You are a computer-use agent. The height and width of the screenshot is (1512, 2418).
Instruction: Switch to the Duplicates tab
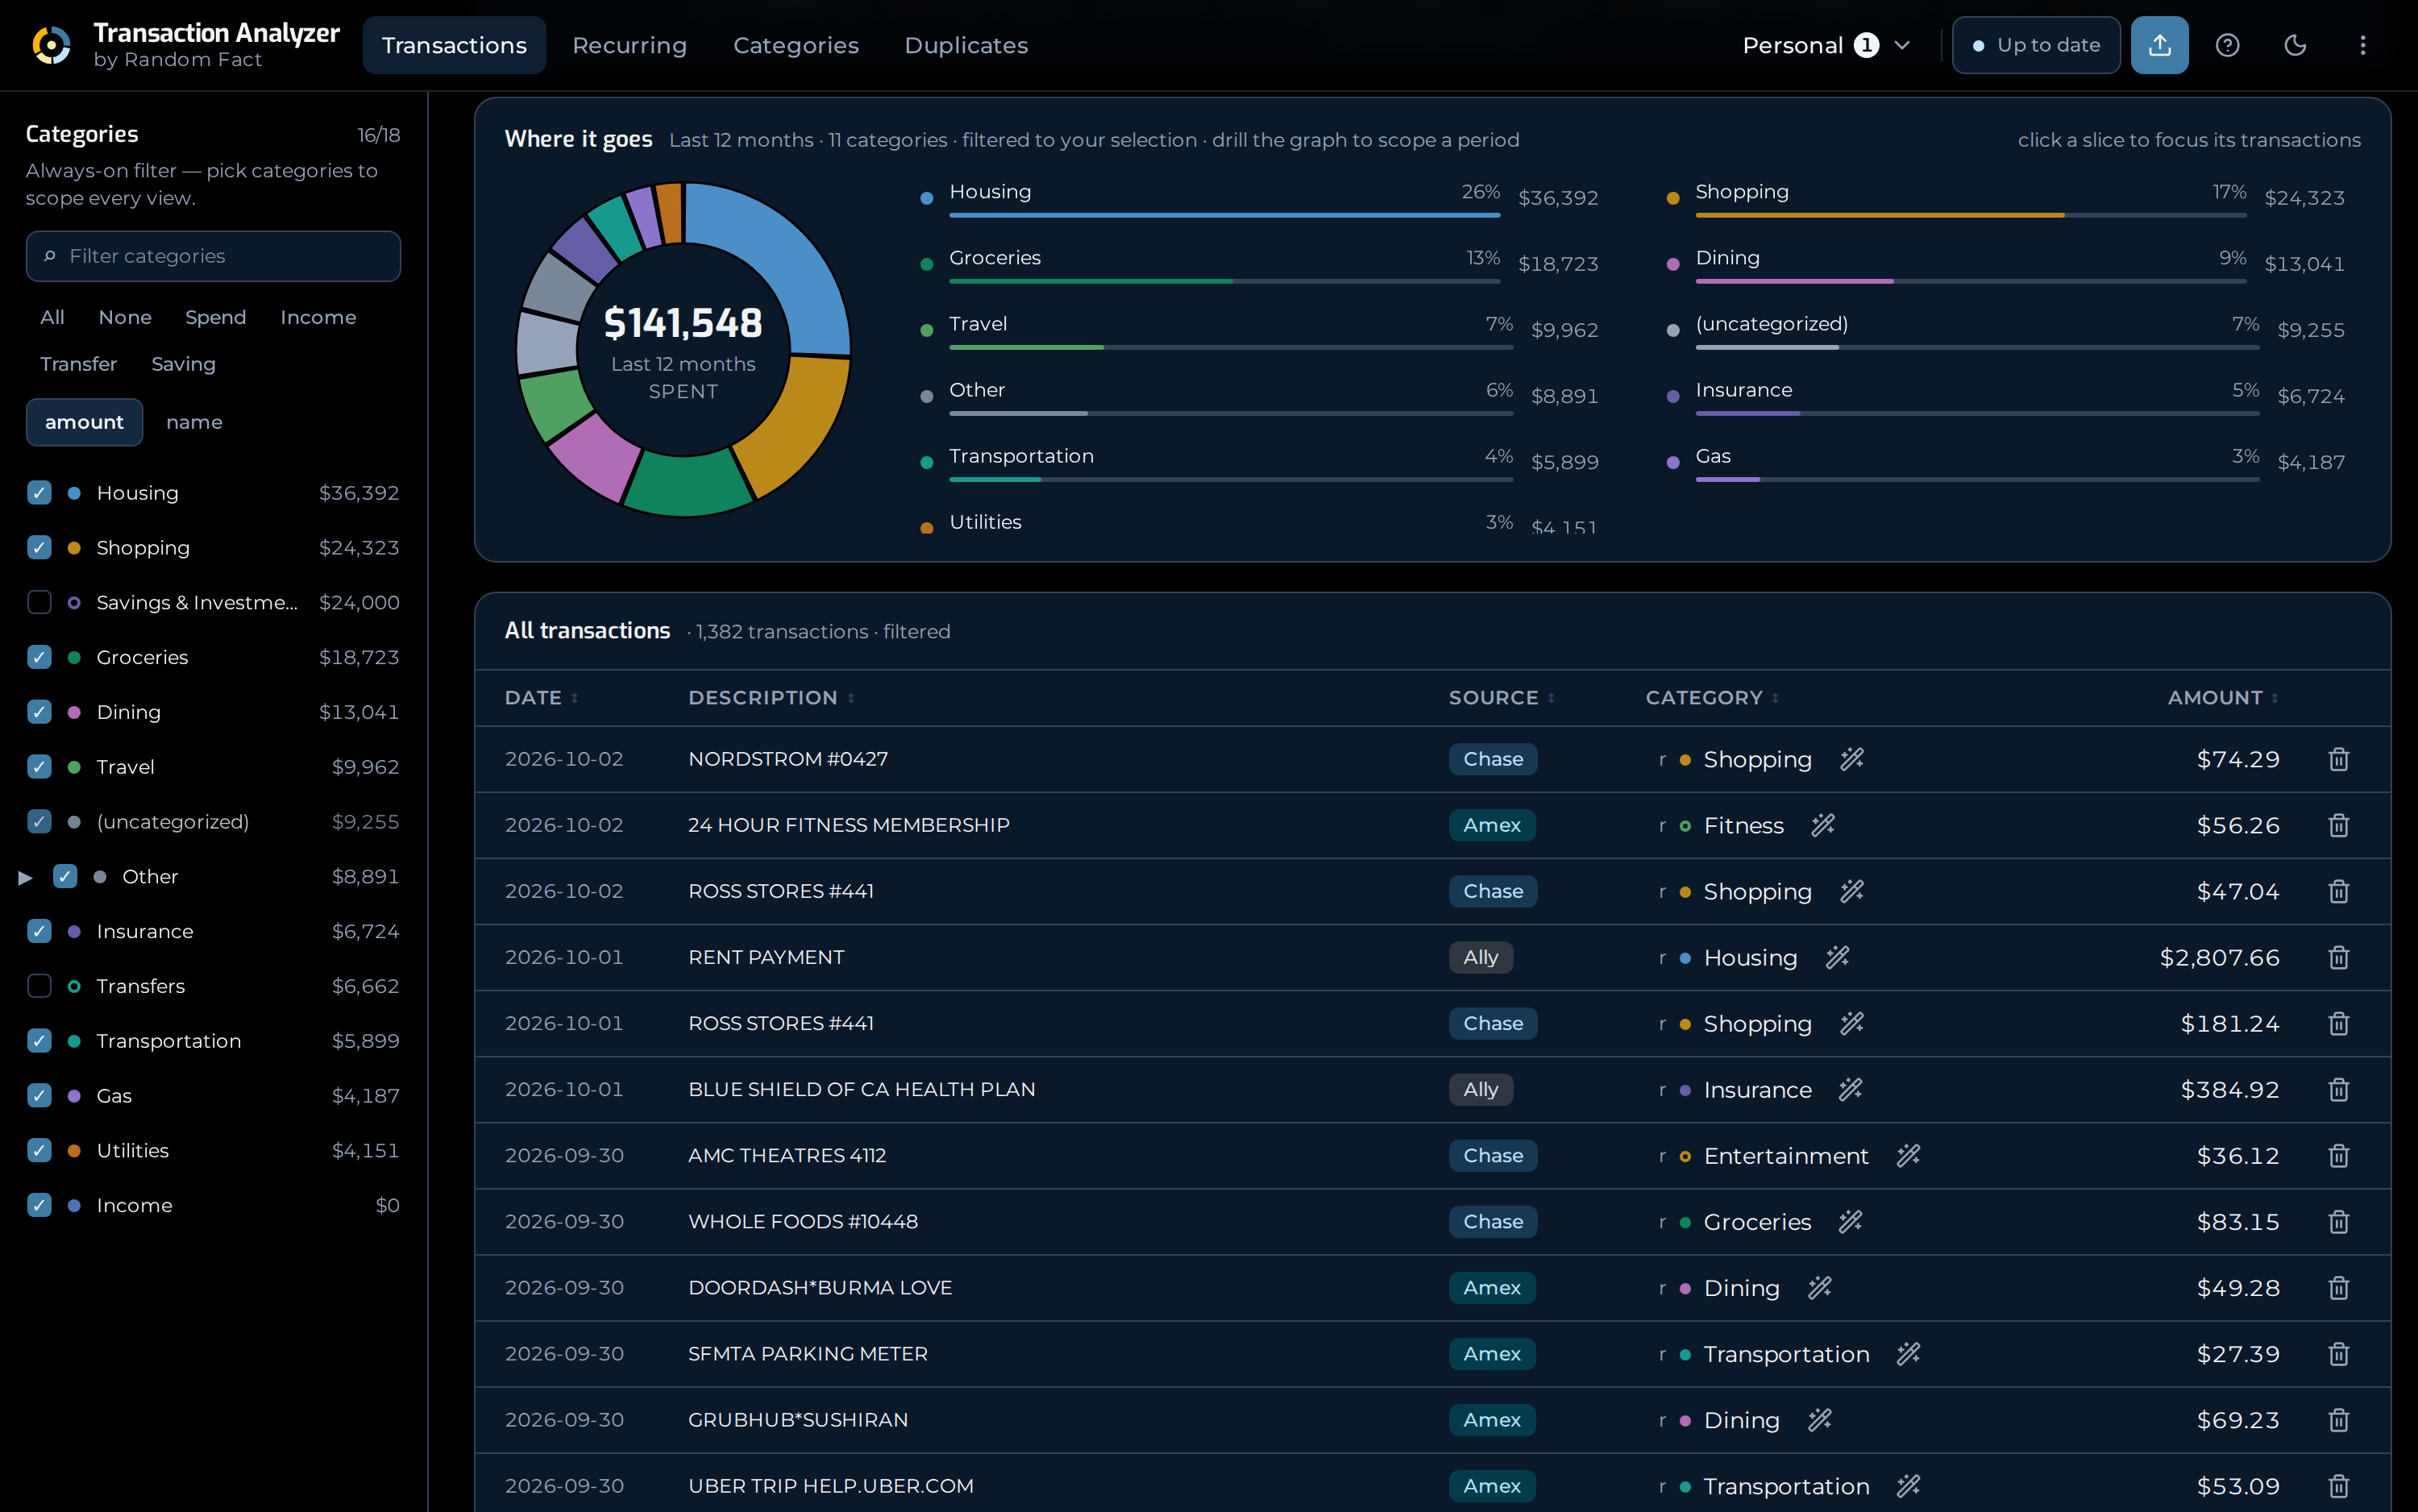click(x=966, y=45)
